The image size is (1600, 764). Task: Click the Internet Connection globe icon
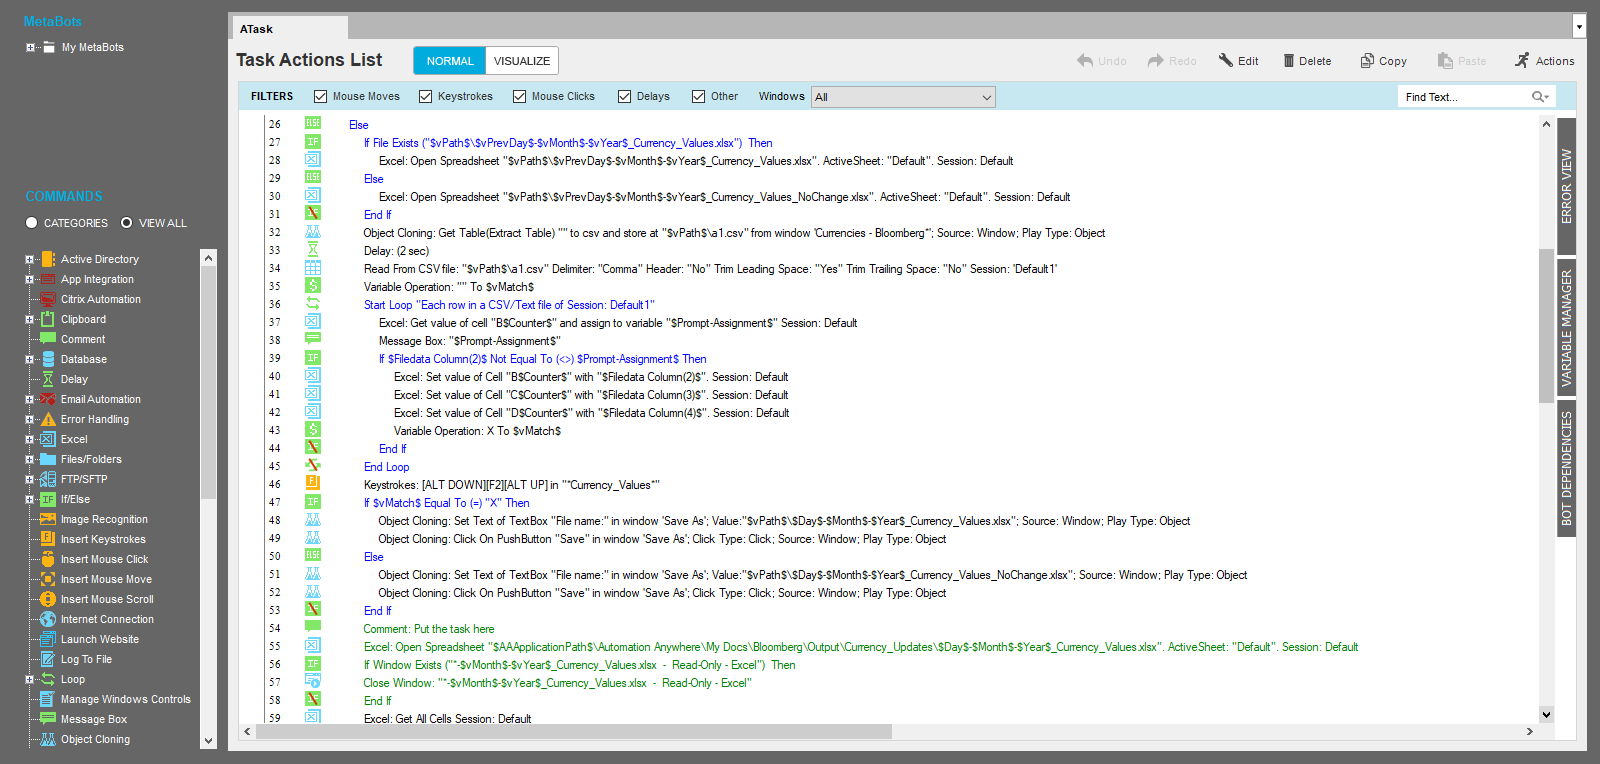click(x=47, y=619)
